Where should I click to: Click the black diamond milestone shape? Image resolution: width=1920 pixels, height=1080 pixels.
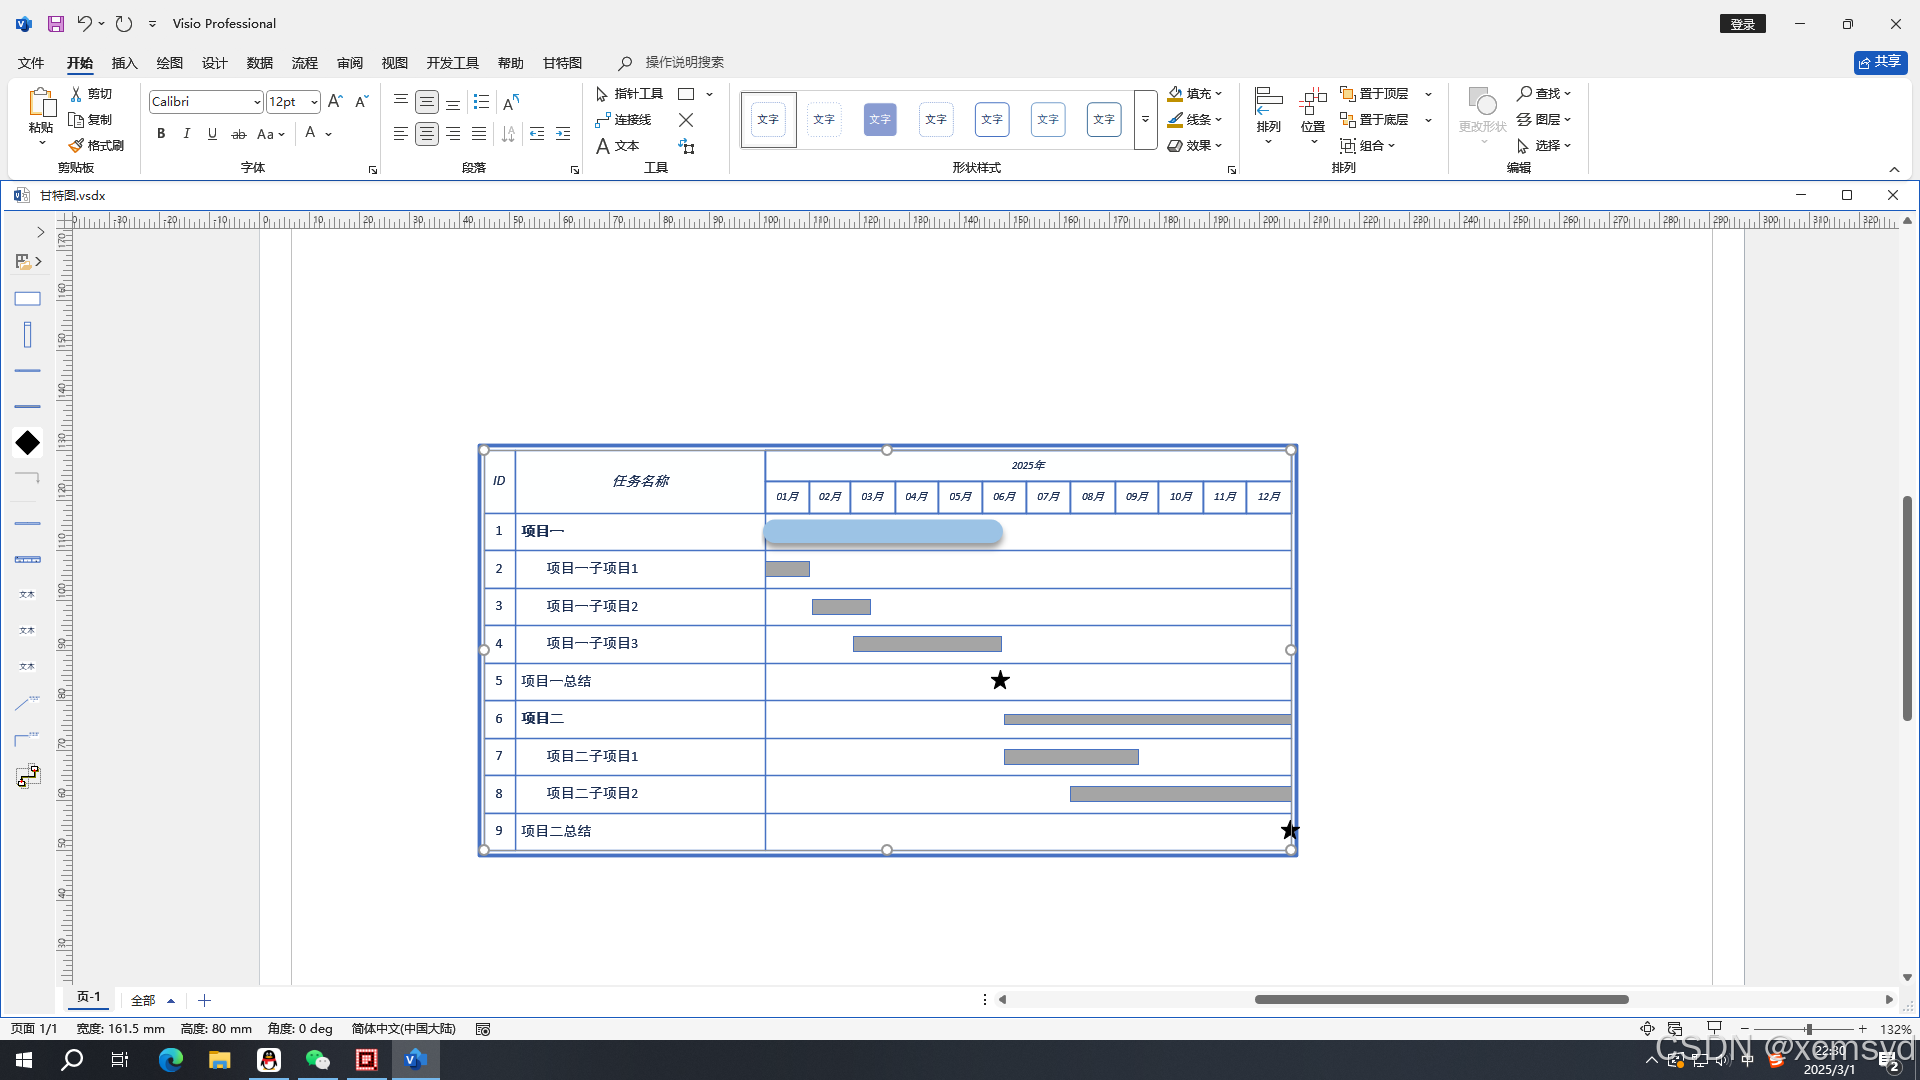click(x=27, y=443)
